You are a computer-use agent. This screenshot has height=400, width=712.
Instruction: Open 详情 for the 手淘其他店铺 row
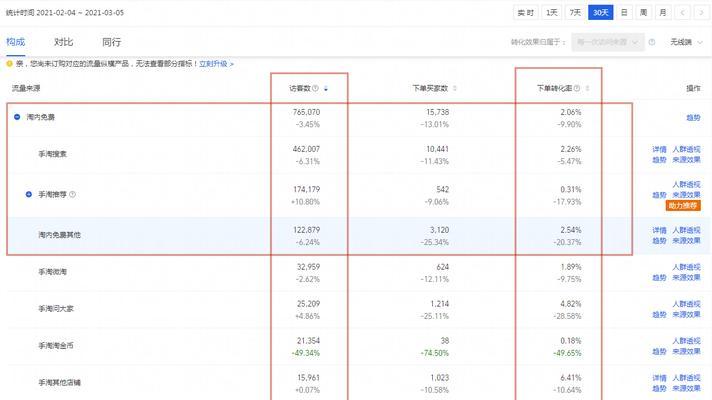pos(659,378)
